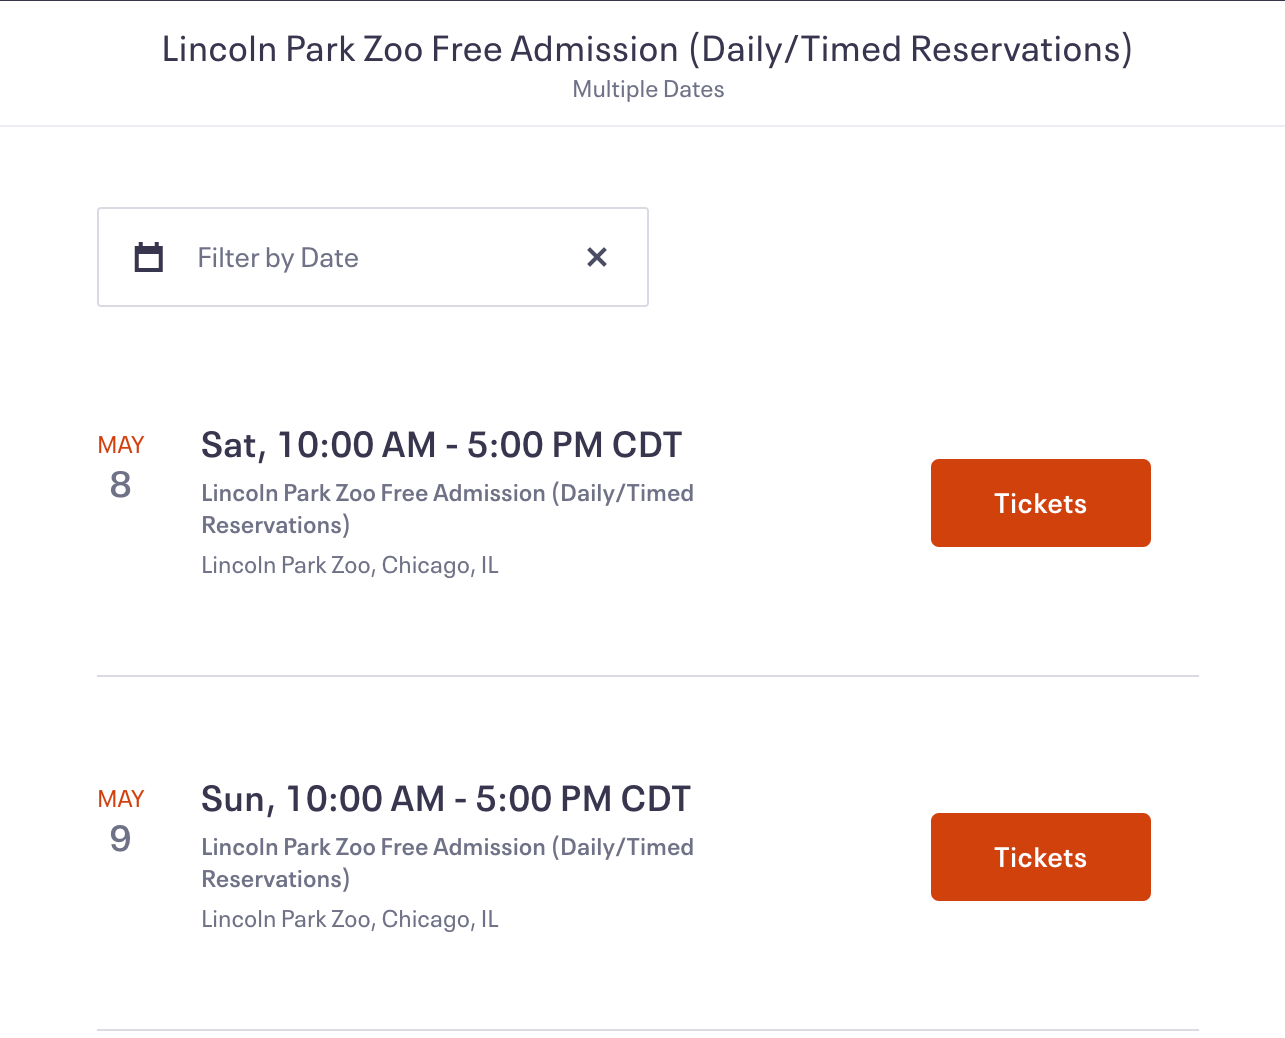Click the calendar icon in the date filter

coord(149,257)
